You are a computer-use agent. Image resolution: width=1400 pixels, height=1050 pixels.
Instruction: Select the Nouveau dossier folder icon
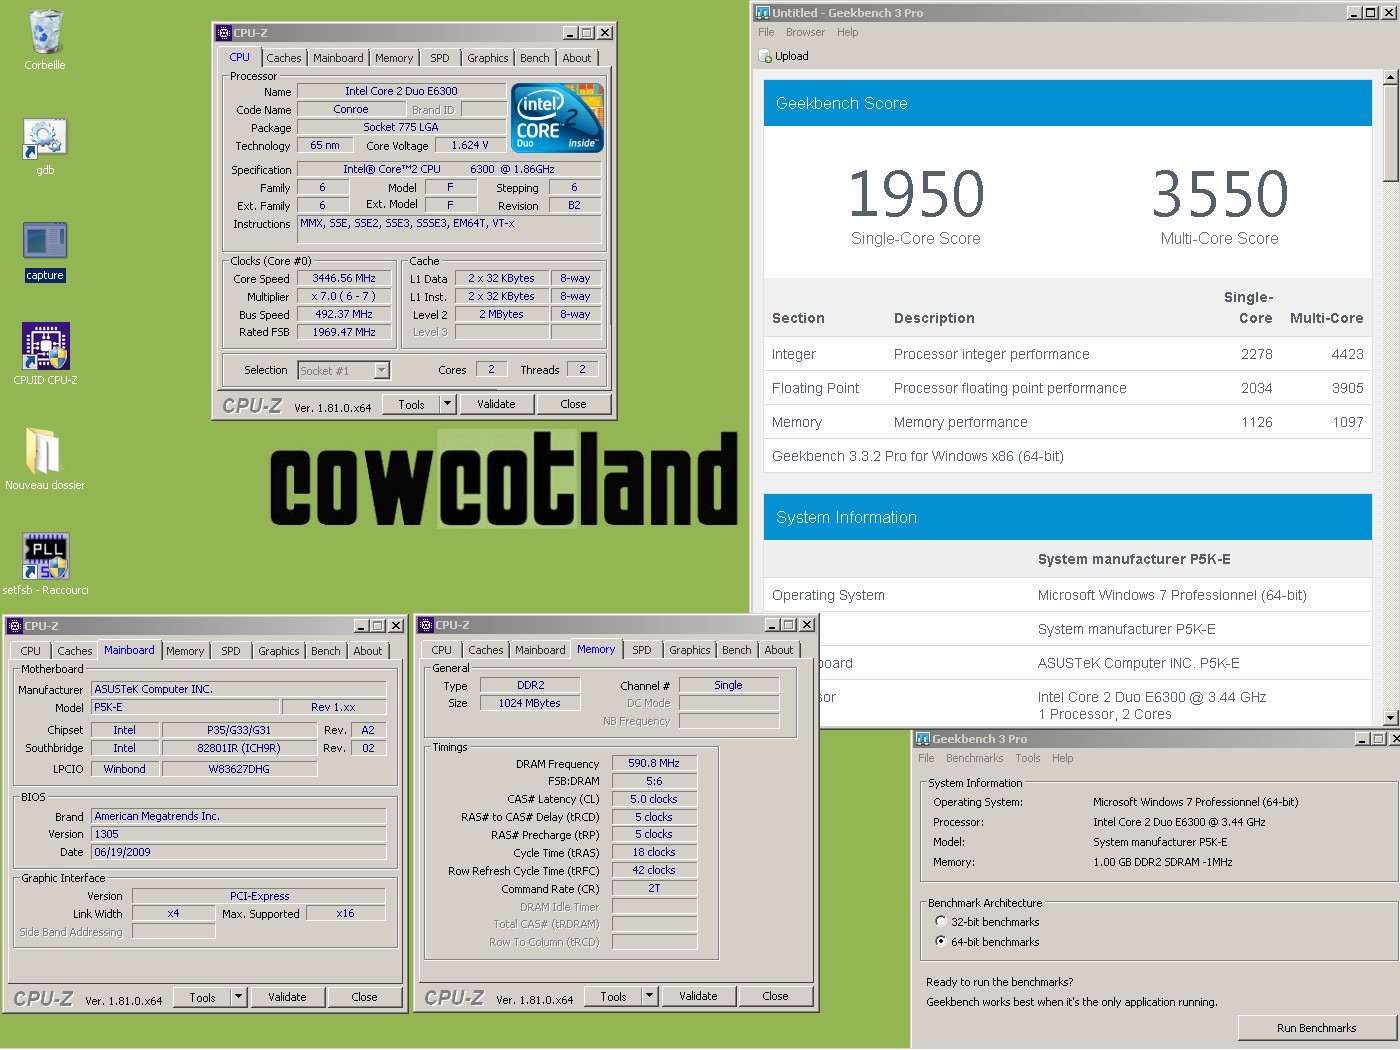coord(43,452)
